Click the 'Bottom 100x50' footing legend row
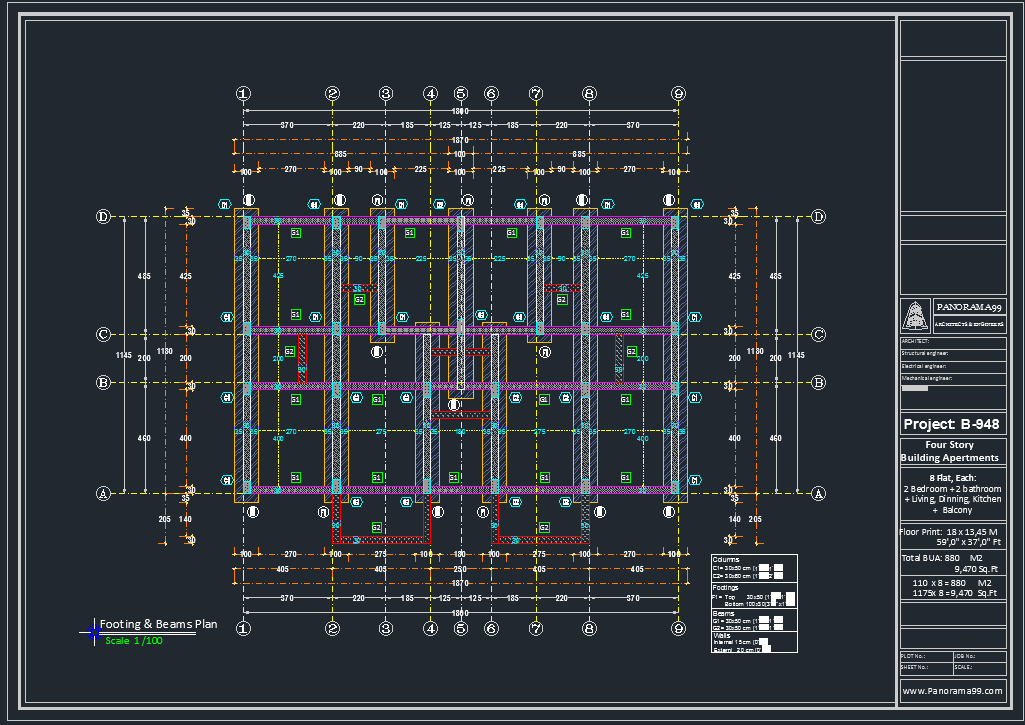Image resolution: width=1025 pixels, height=725 pixels. [760, 604]
